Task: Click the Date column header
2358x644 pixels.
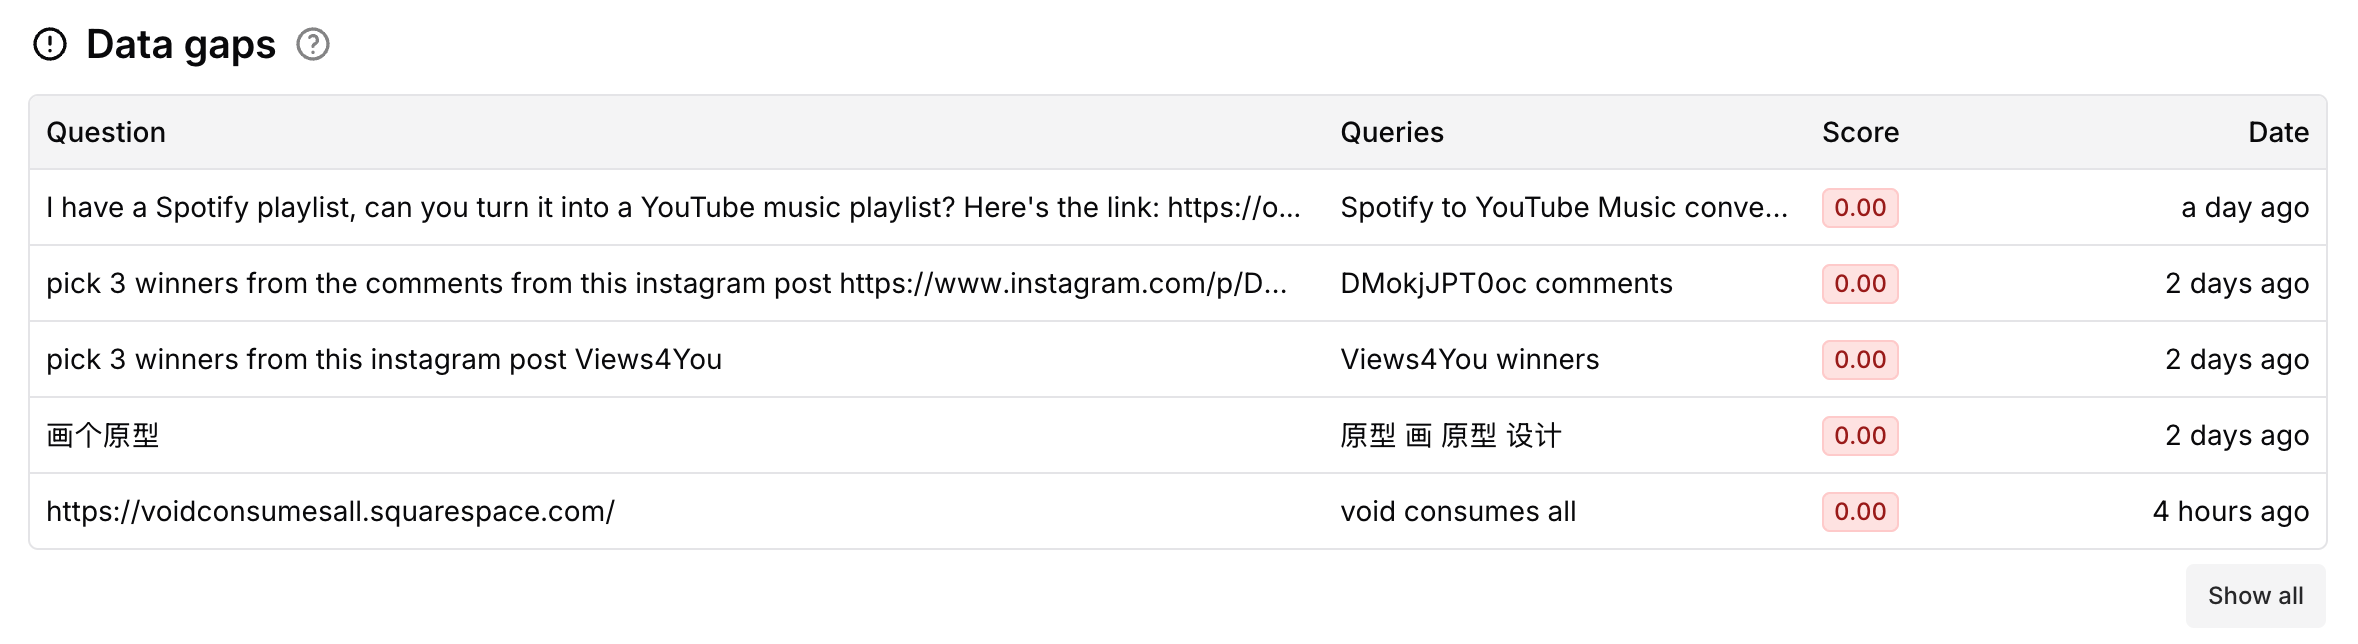Action: [2278, 133]
